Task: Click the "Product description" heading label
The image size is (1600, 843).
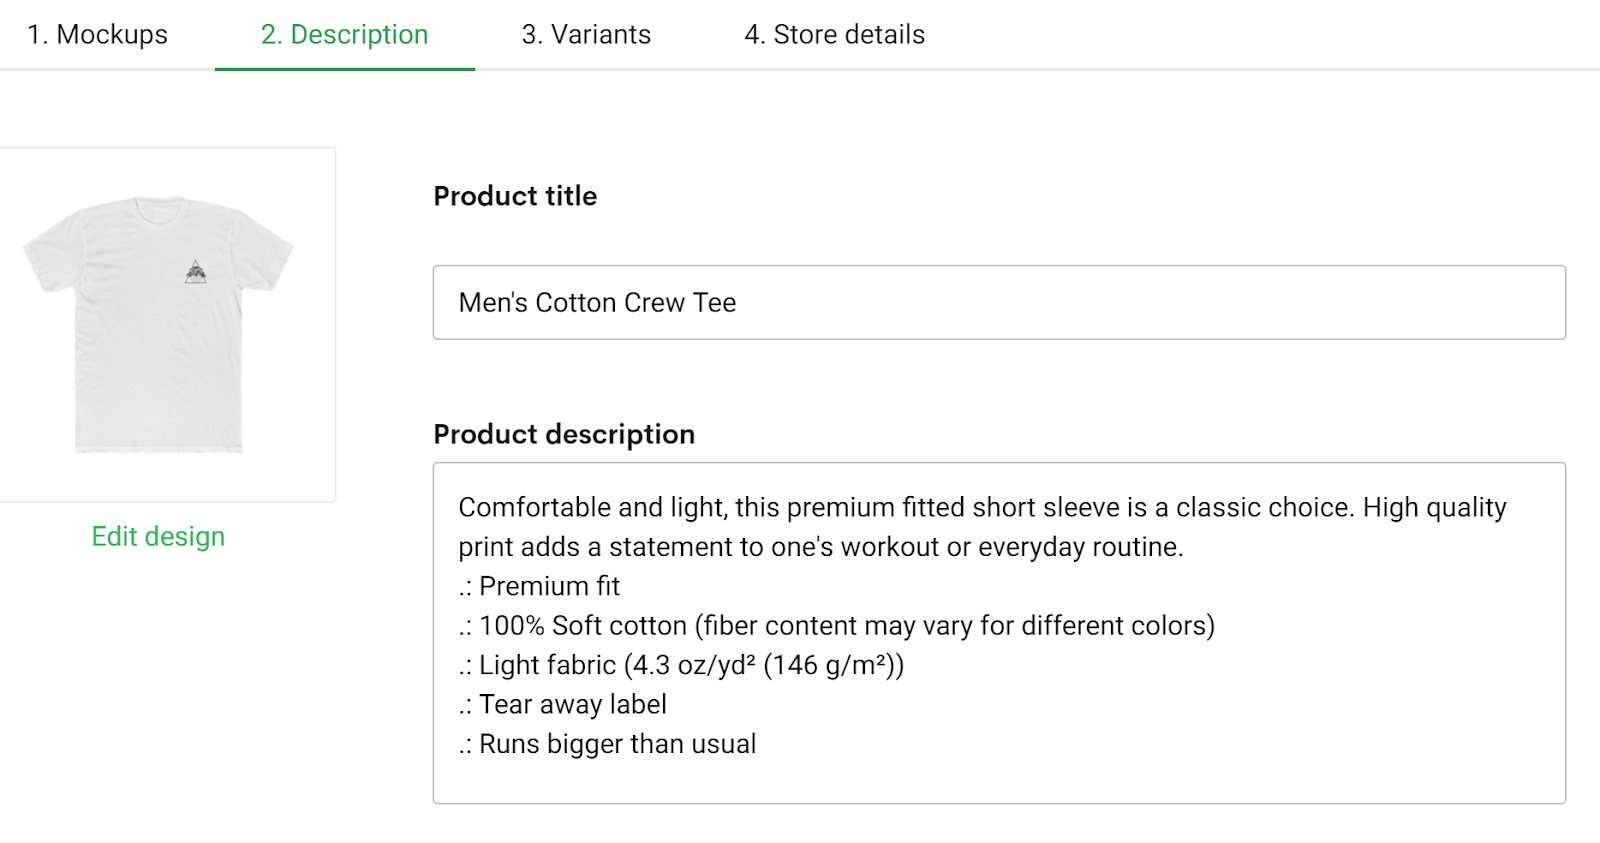Action: [564, 434]
